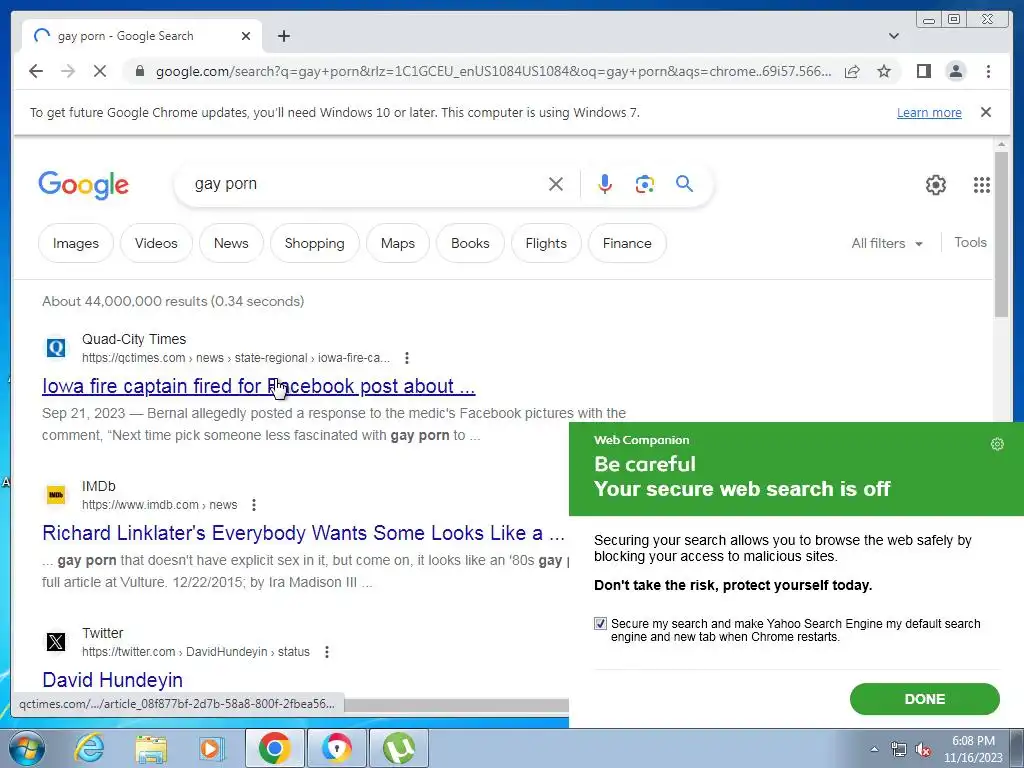Image resolution: width=1024 pixels, height=768 pixels.
Task: Open the Richard Linklater IMDb result
Action: coord(303,534)
